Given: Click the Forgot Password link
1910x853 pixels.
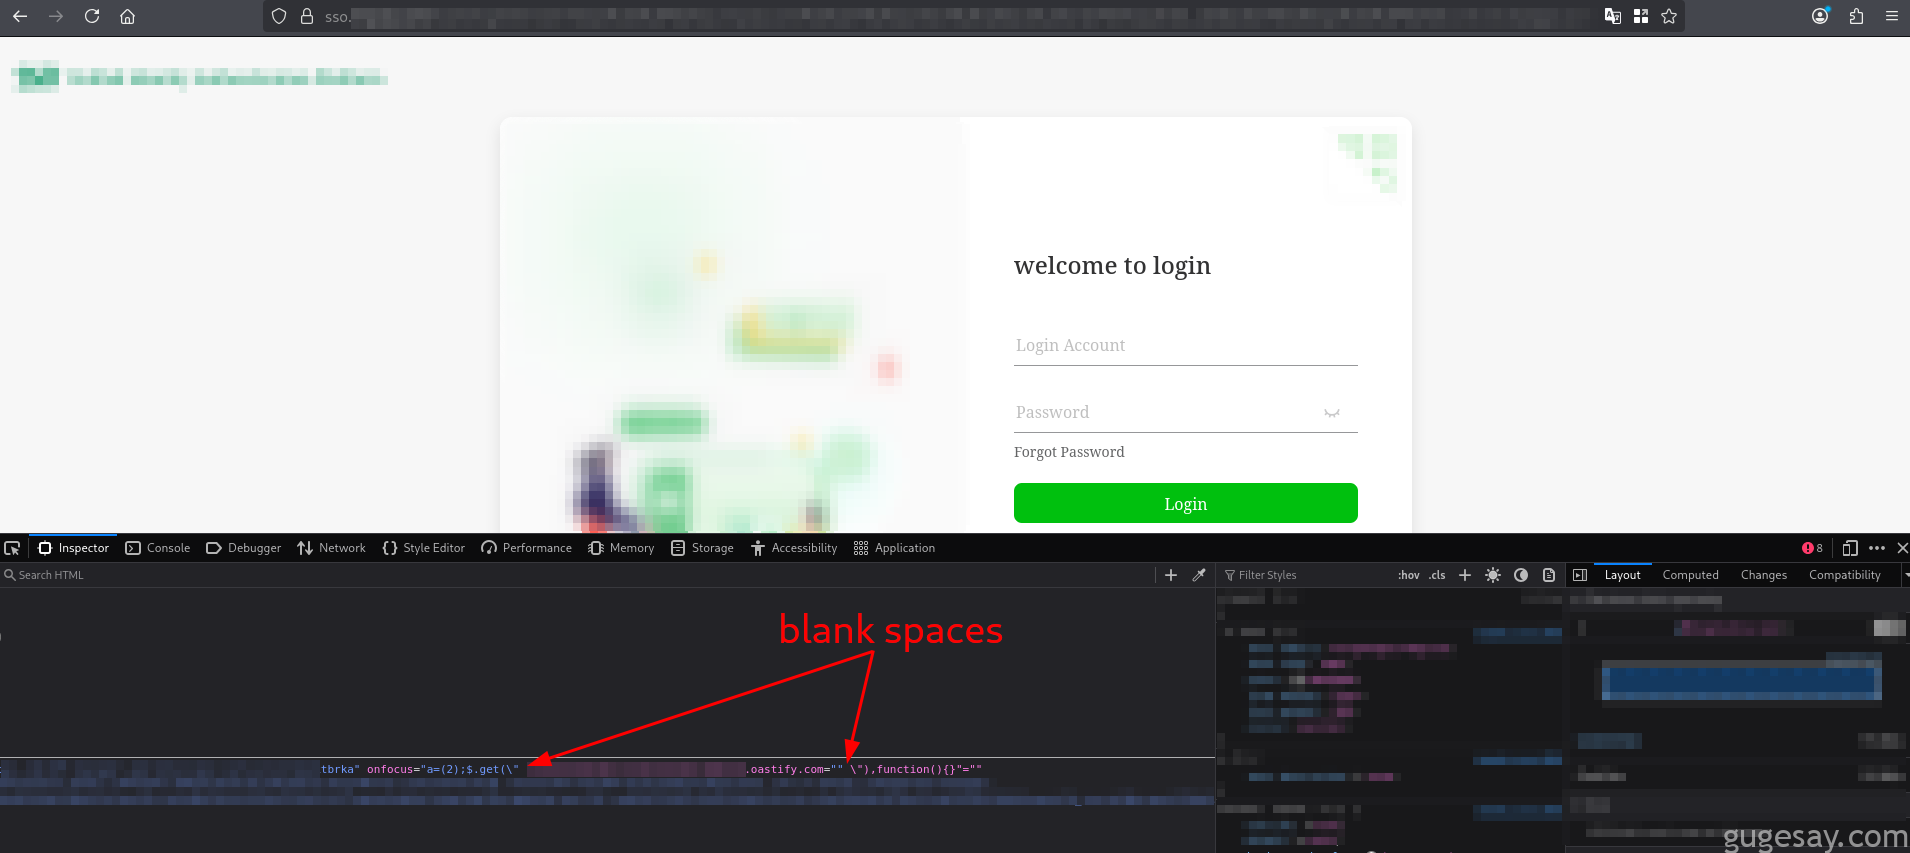Looking at the screenshot, I should coord(1069,452).
